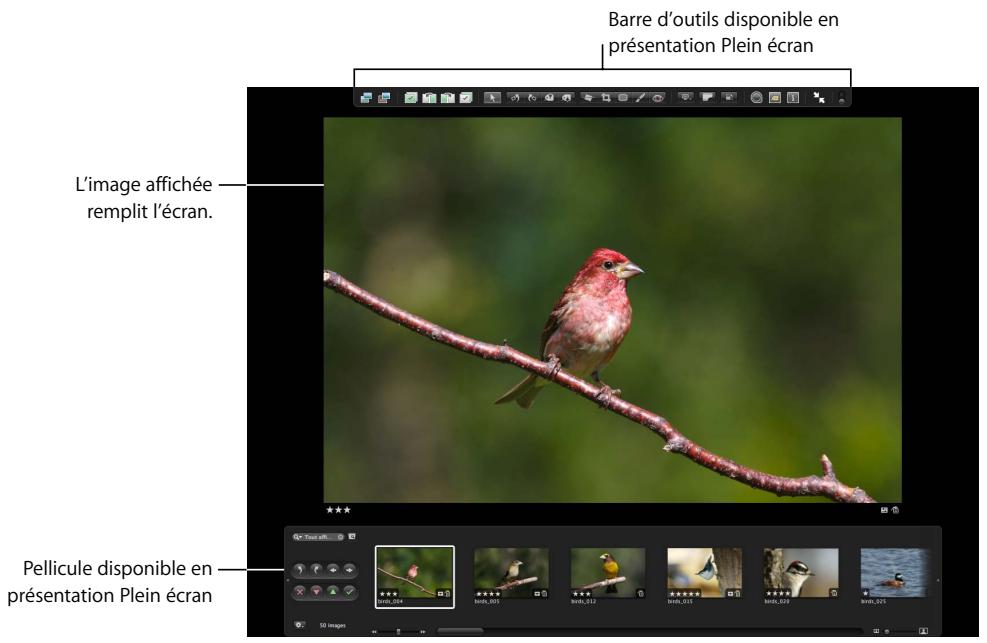The width and height of the screenshot is (987, 643).
Task: Click filmstrip Rotate Left round button
Action: point(300,569)
